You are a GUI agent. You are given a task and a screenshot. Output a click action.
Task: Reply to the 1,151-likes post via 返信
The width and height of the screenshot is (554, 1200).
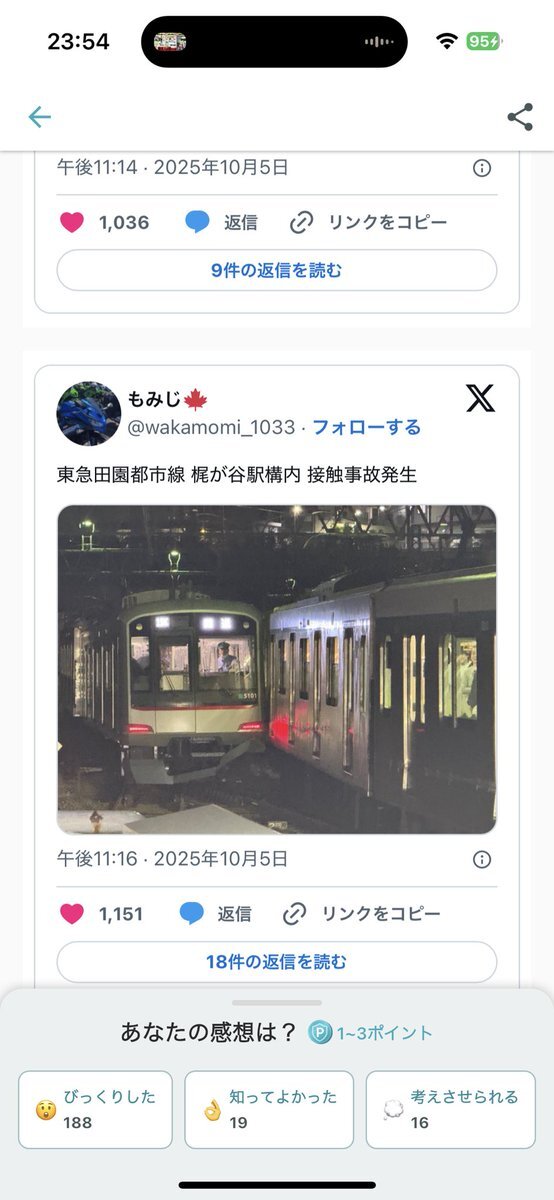coord(215,914)
